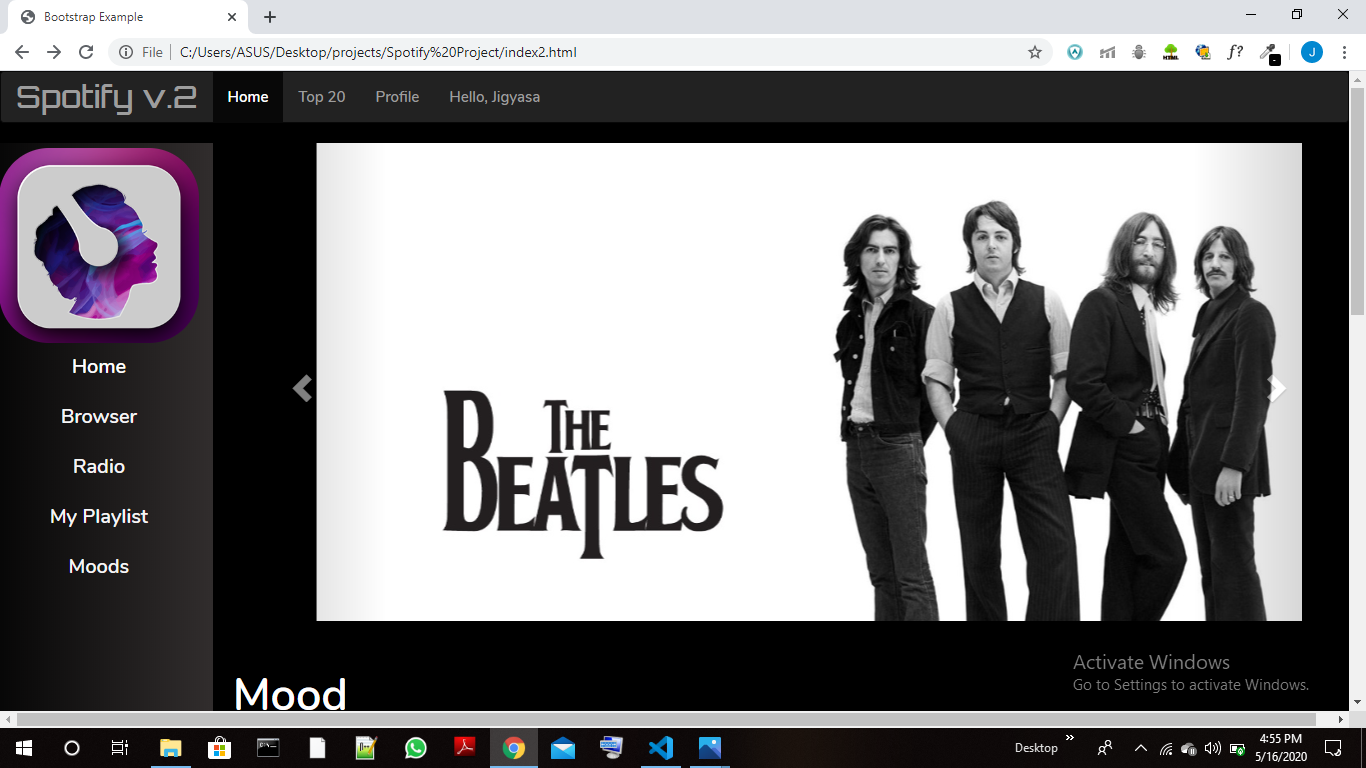This screenshot has width=1366, height=768.
Task: Open Task View on taskbar
Action: pyautogui.click(x=119, y=747)
